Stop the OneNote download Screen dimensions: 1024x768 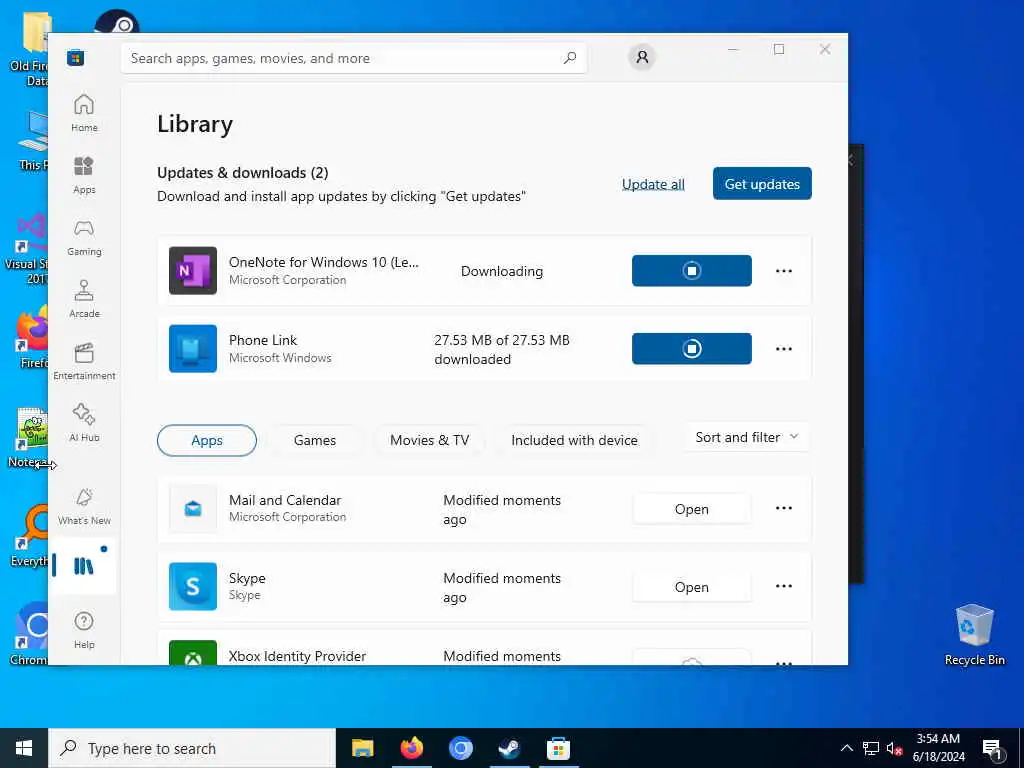click(x=692, y=270)
